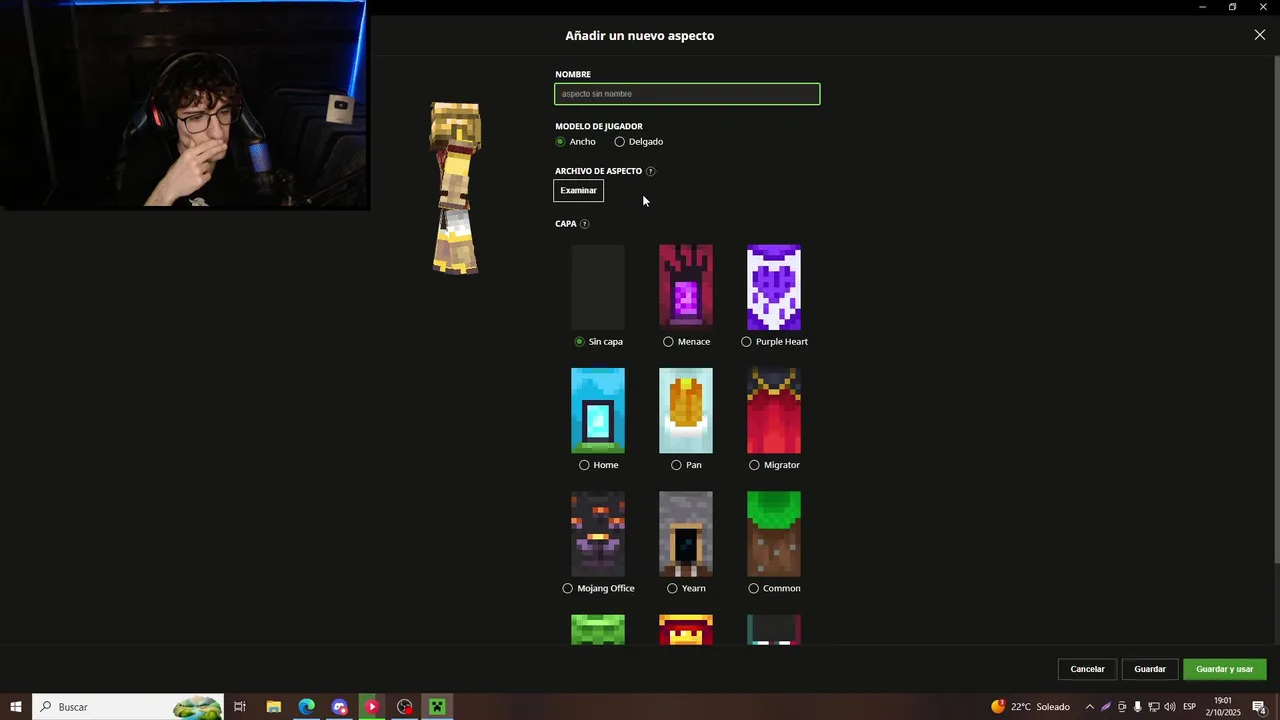This screenshot has width=1280, height=720.
Task: Click the Common cape image
Action: pos(774,534)
